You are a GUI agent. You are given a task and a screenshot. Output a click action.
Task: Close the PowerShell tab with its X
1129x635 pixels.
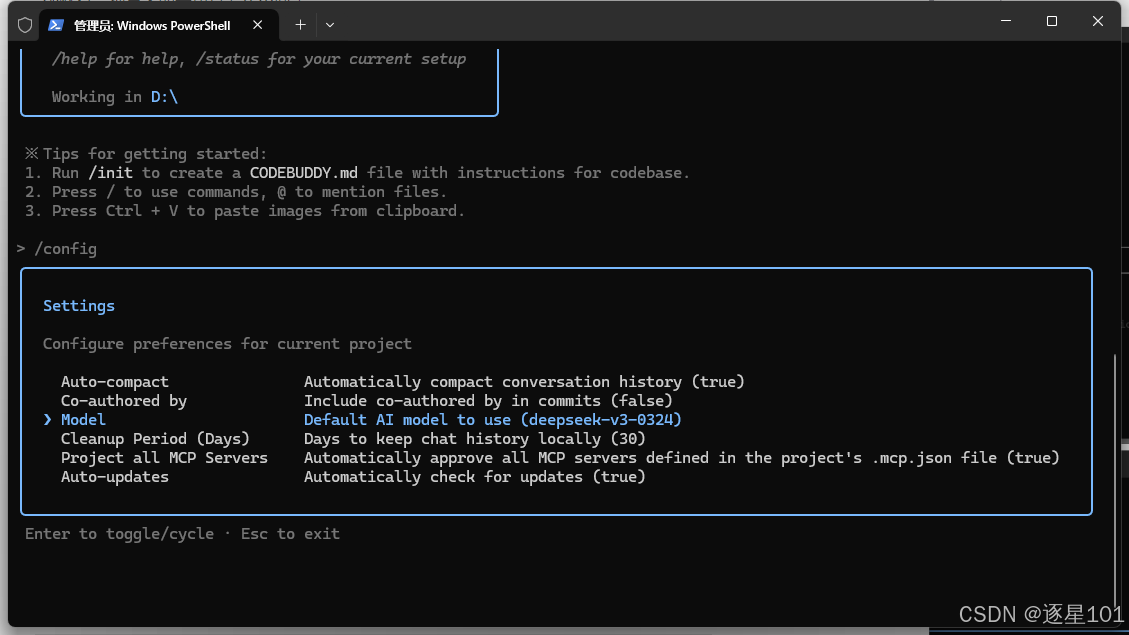[x=257, y=25]
